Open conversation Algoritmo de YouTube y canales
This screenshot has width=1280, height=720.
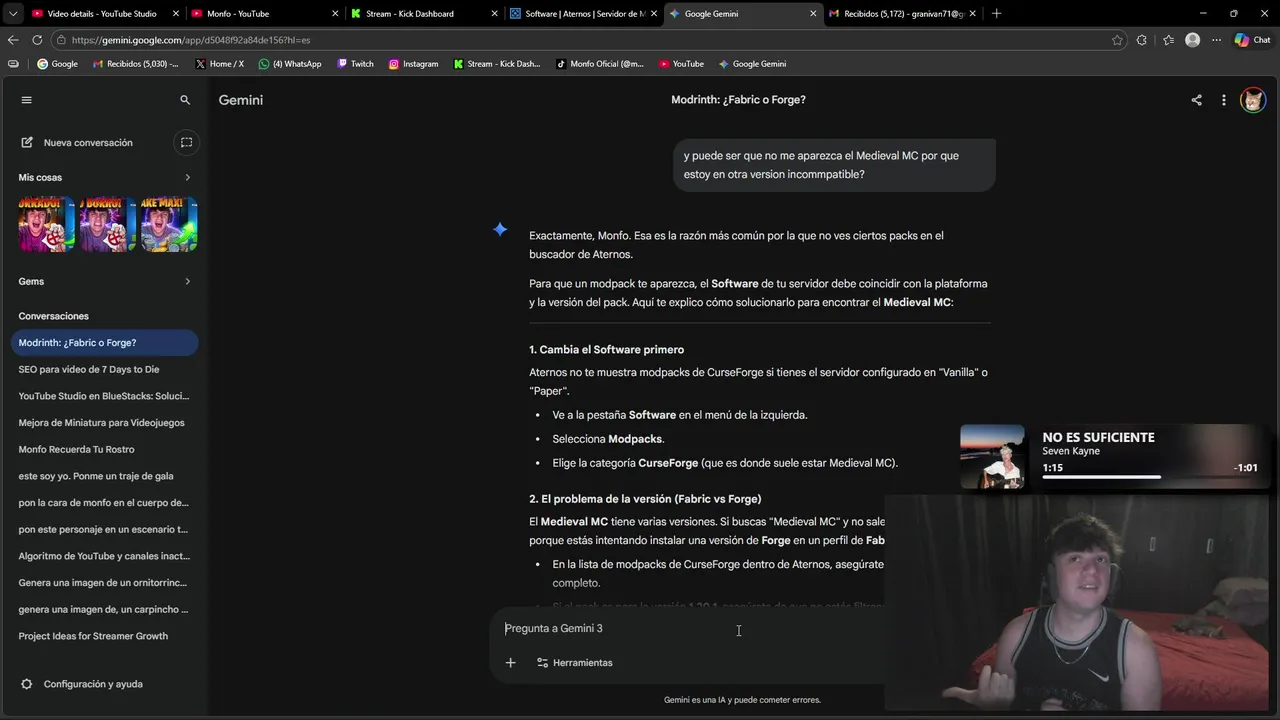[x=104, y=556]
